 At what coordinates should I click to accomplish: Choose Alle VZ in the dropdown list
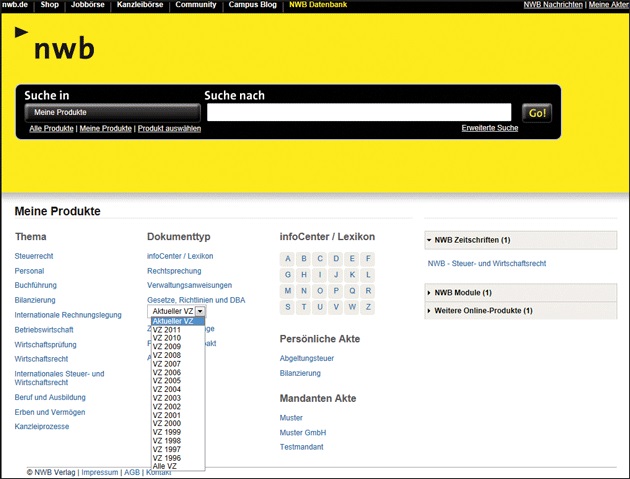[x=165, y=466]
